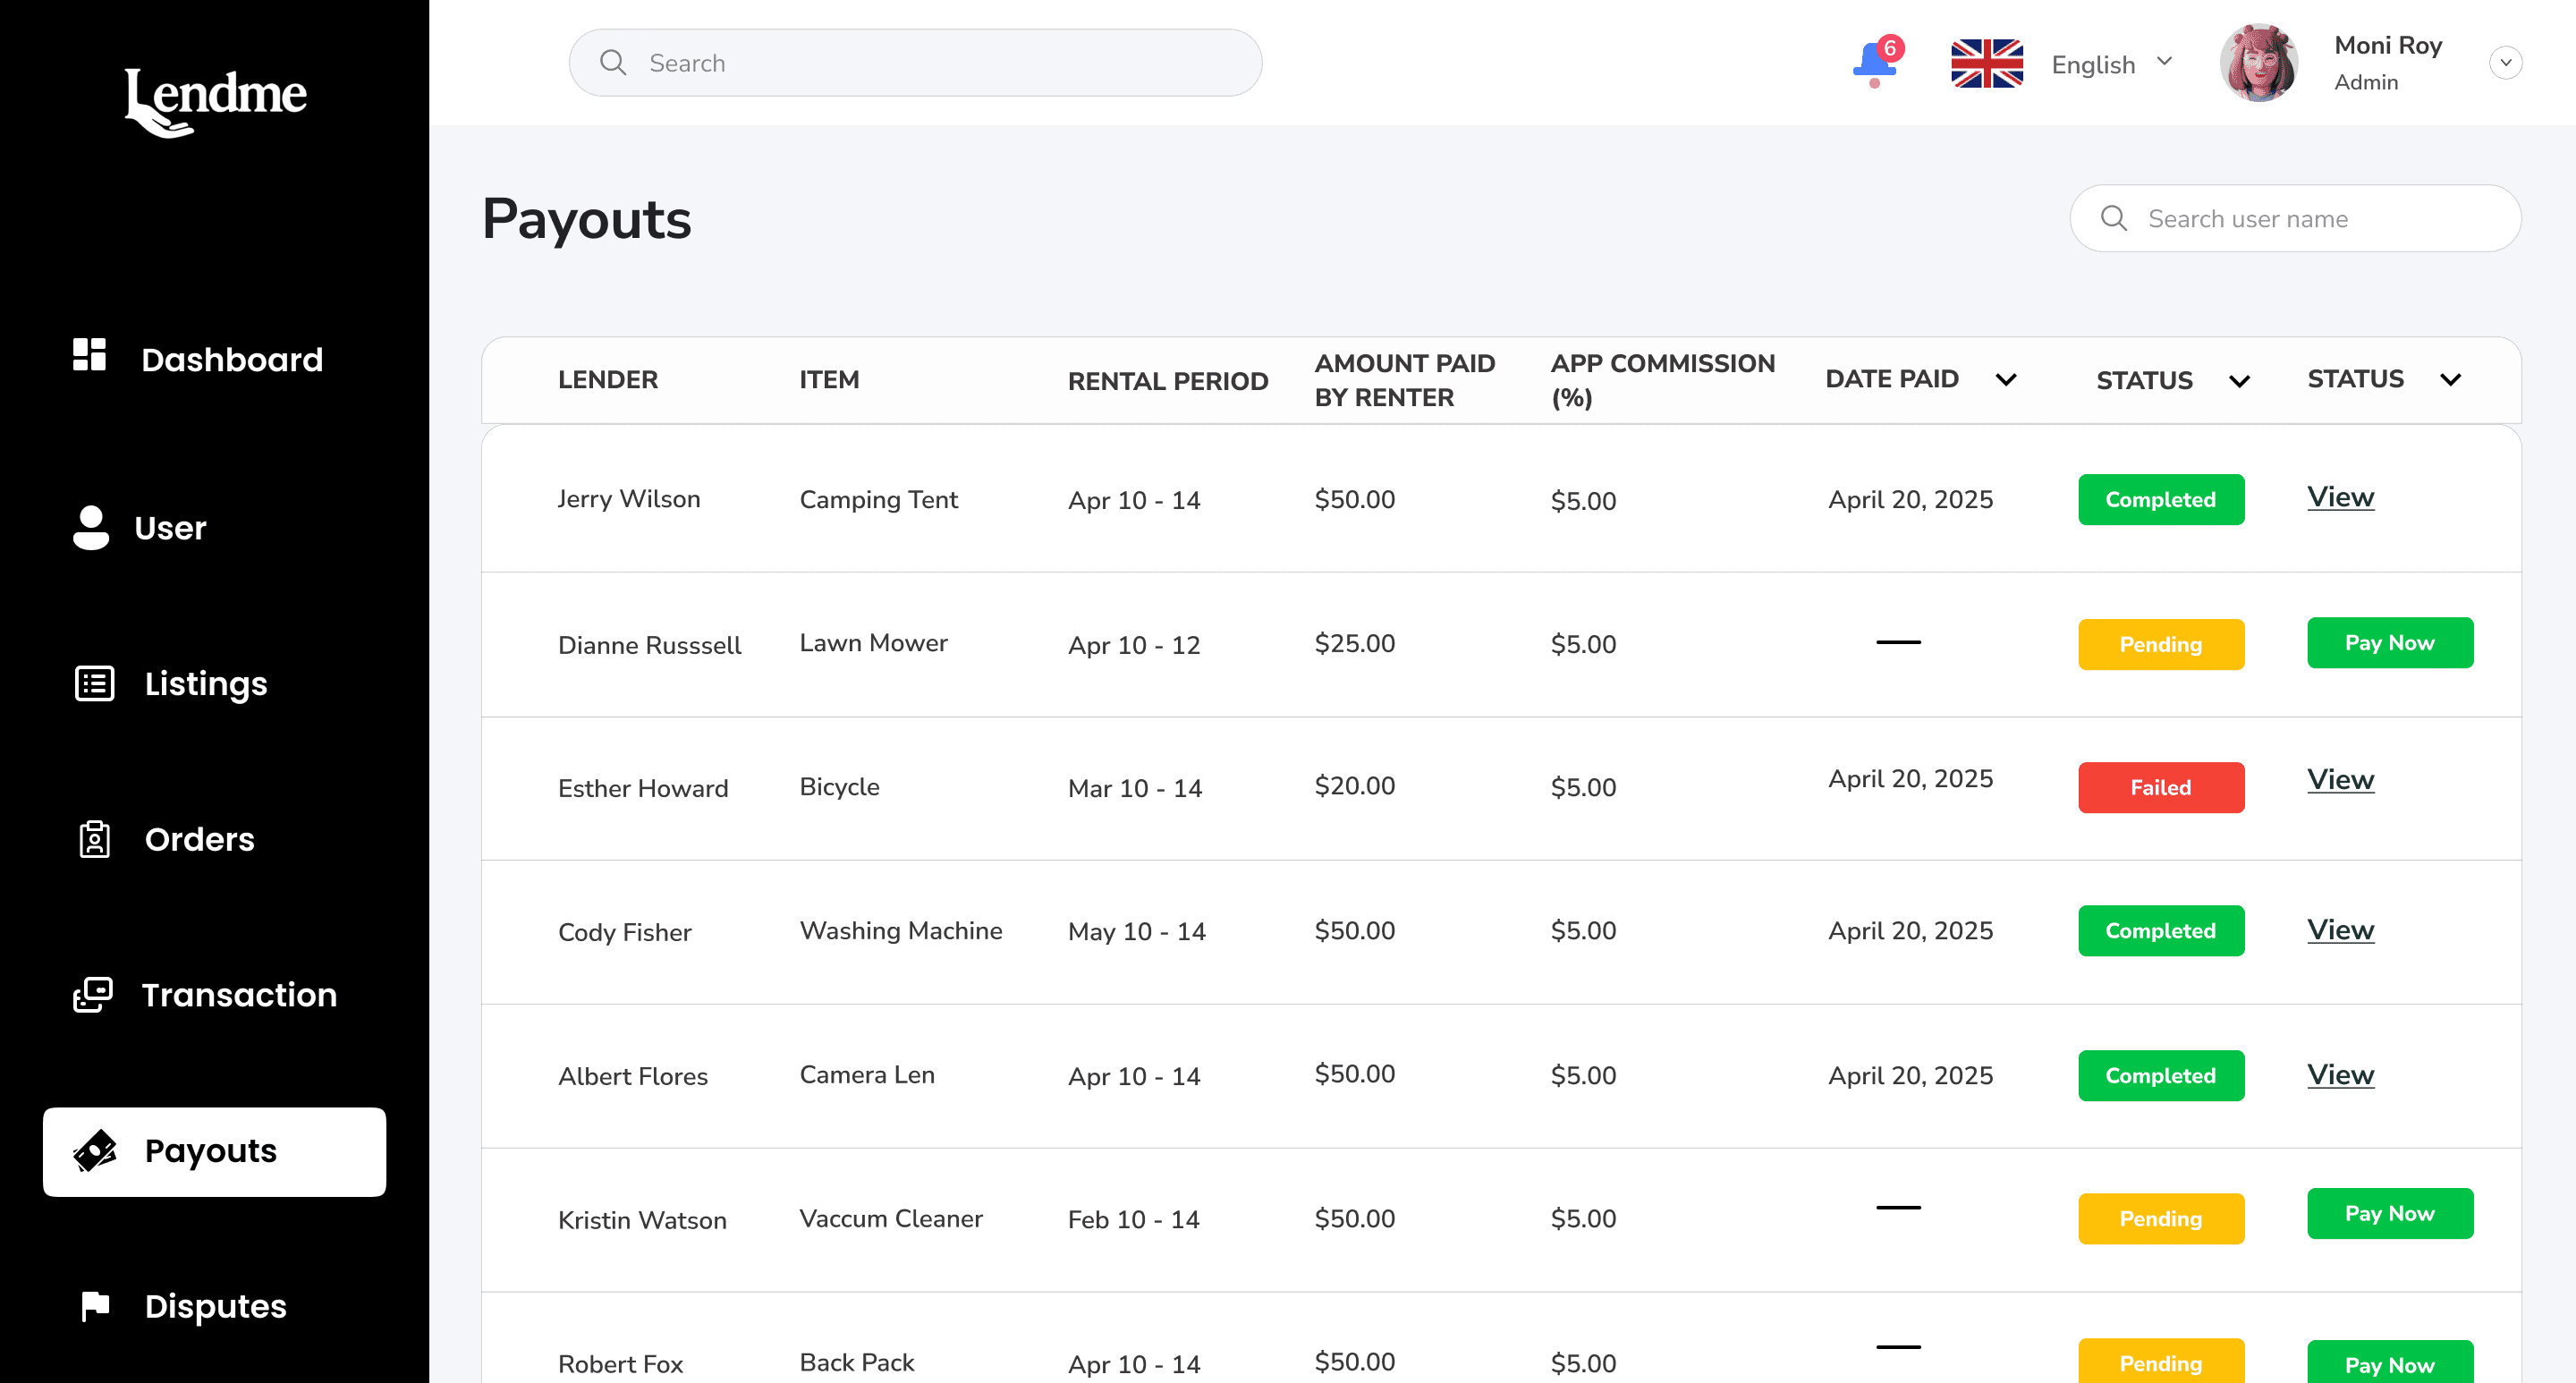Click the Disputes flag icon
This screenshot has width=2576, height=1383.
(95, 1306)
